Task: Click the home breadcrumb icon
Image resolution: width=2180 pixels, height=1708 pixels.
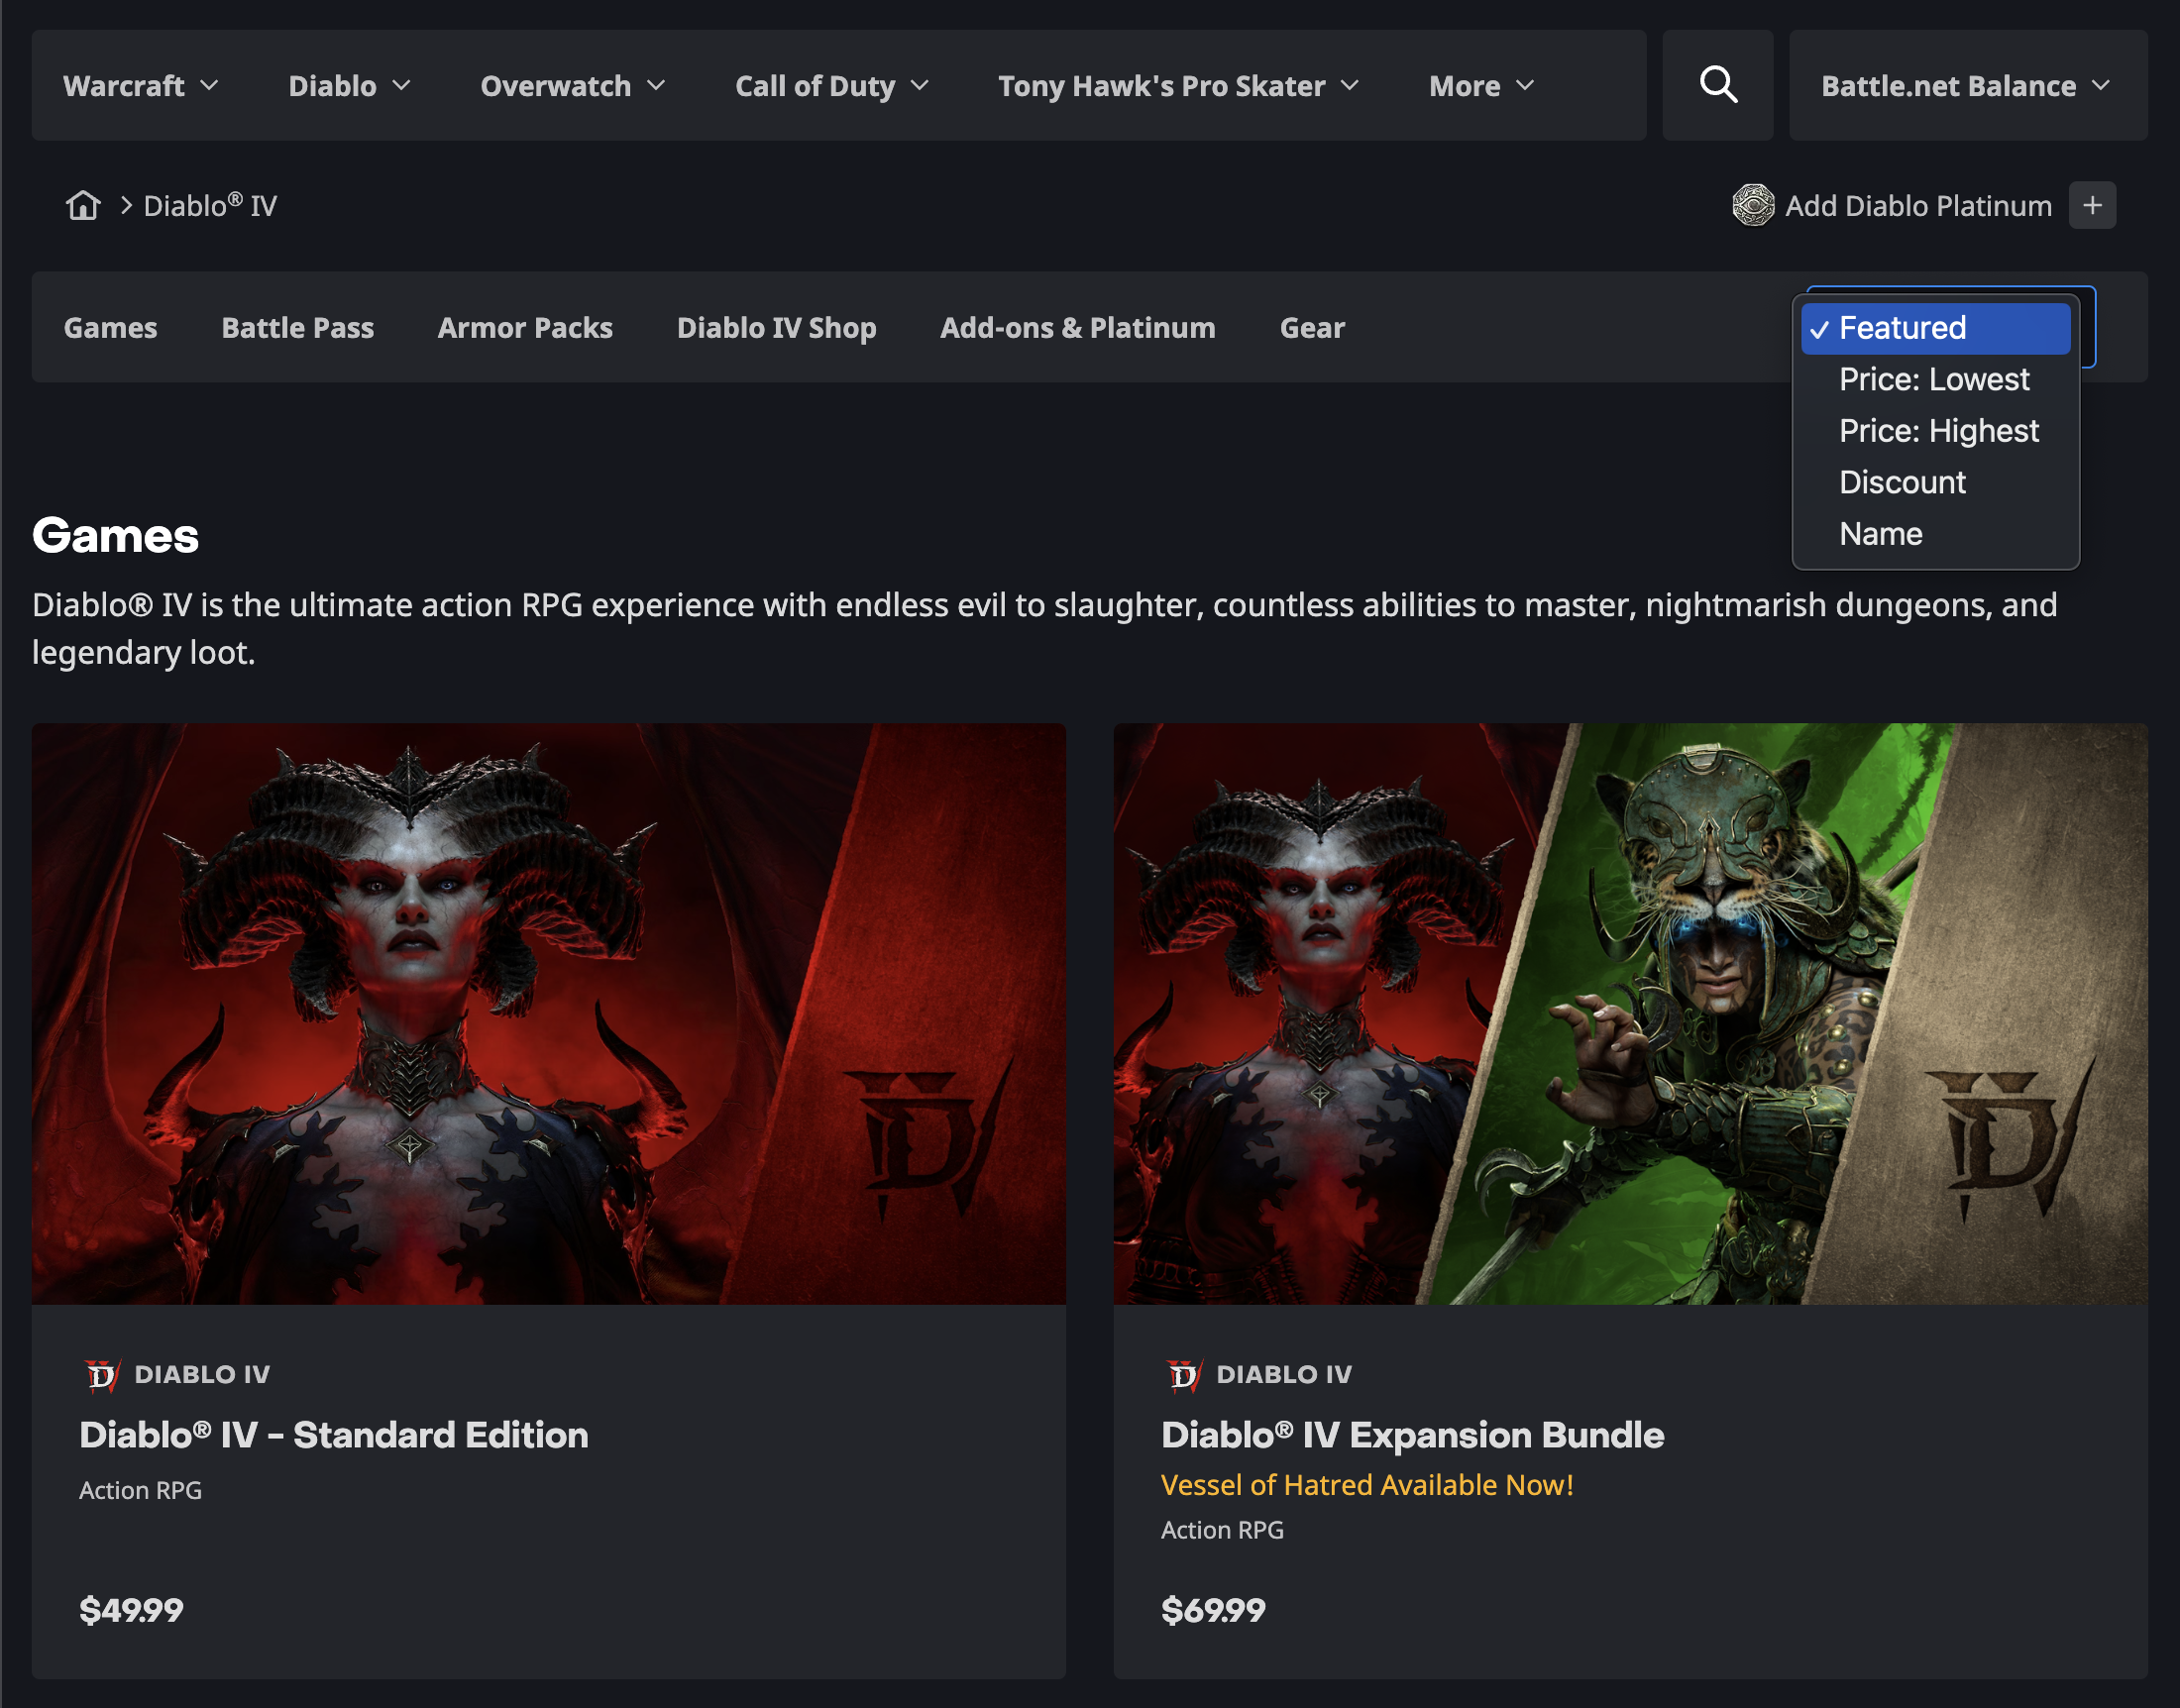Action: tap(83, 204)
